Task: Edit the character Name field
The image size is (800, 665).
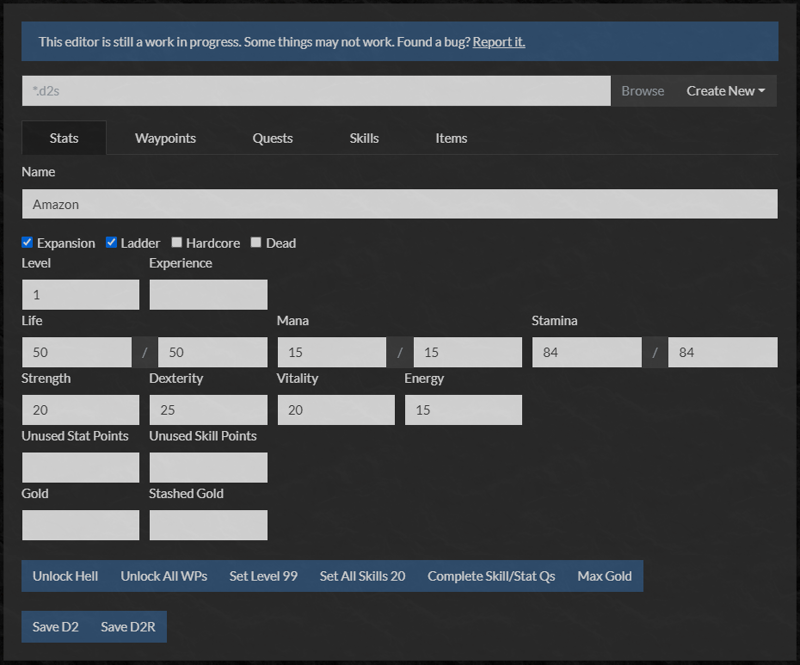Action: tap(400, 204)
